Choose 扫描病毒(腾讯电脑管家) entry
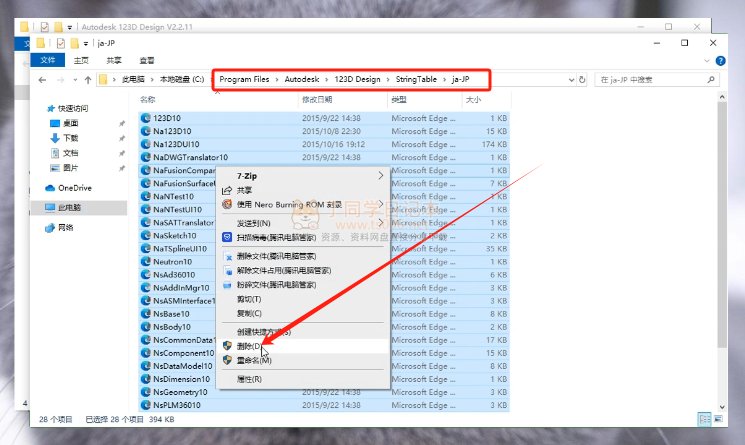This screenshot has height=445, width=745. coord(303,237)
